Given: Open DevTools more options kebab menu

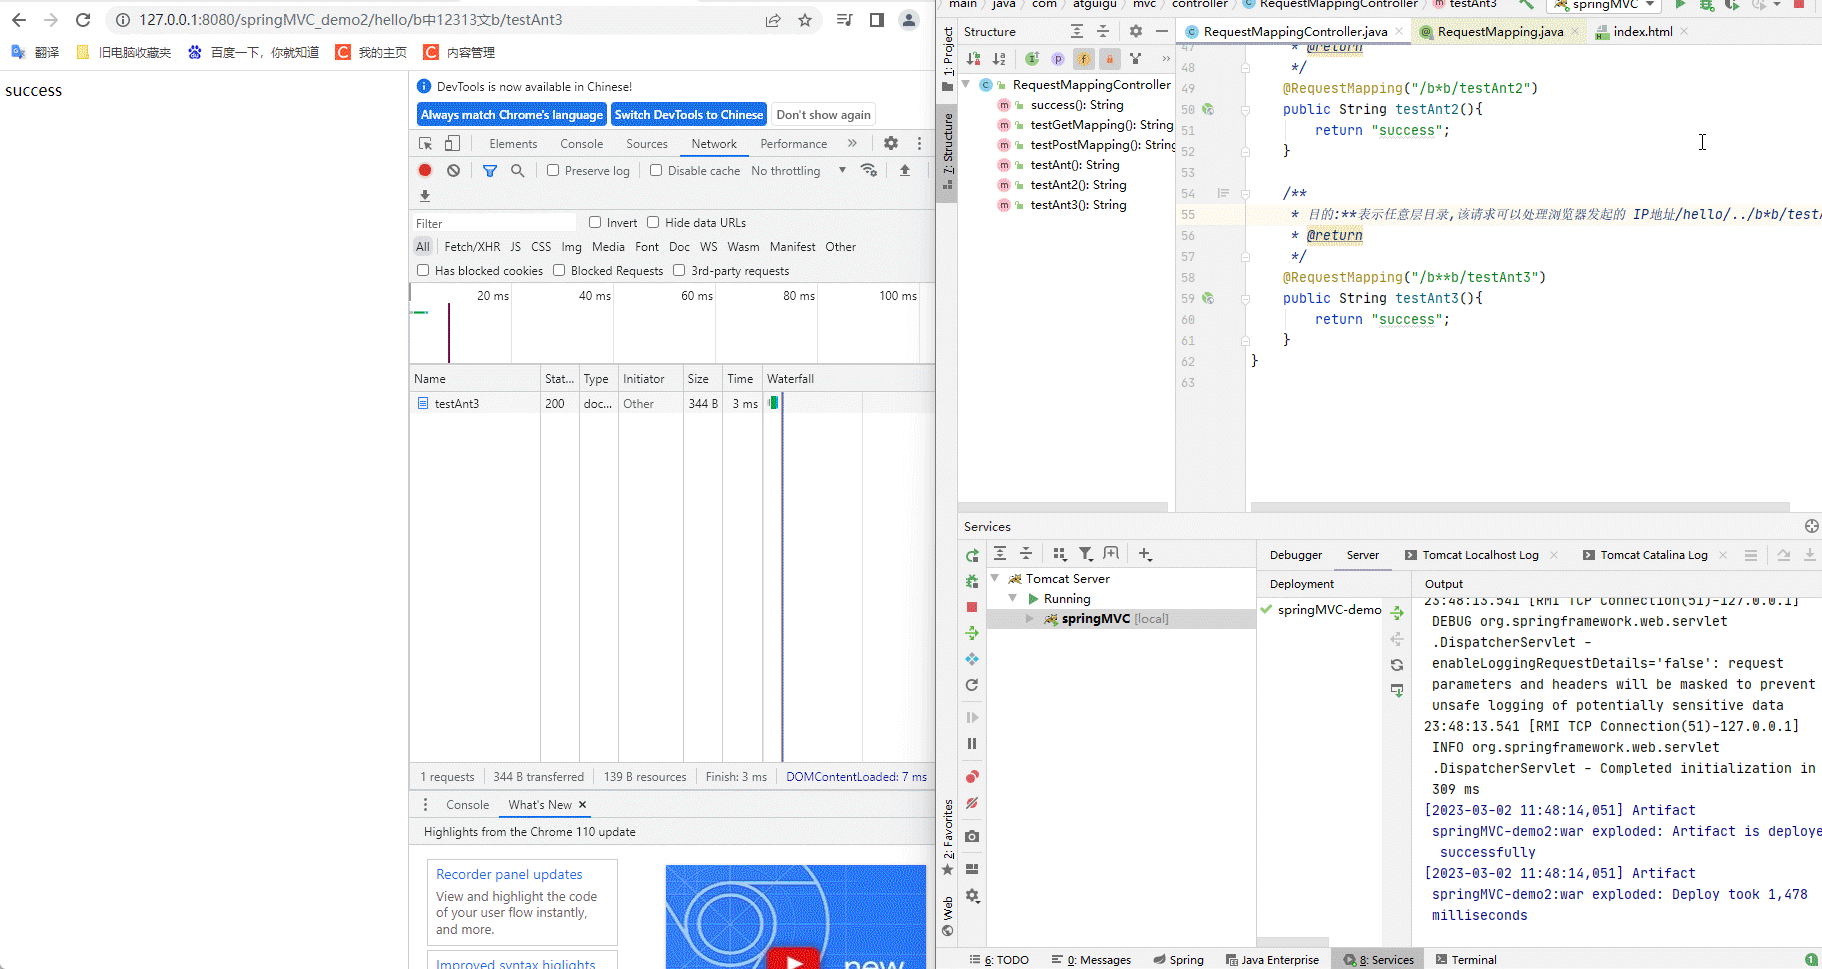Looking at the screenshot, I should (x=919, y=144).
